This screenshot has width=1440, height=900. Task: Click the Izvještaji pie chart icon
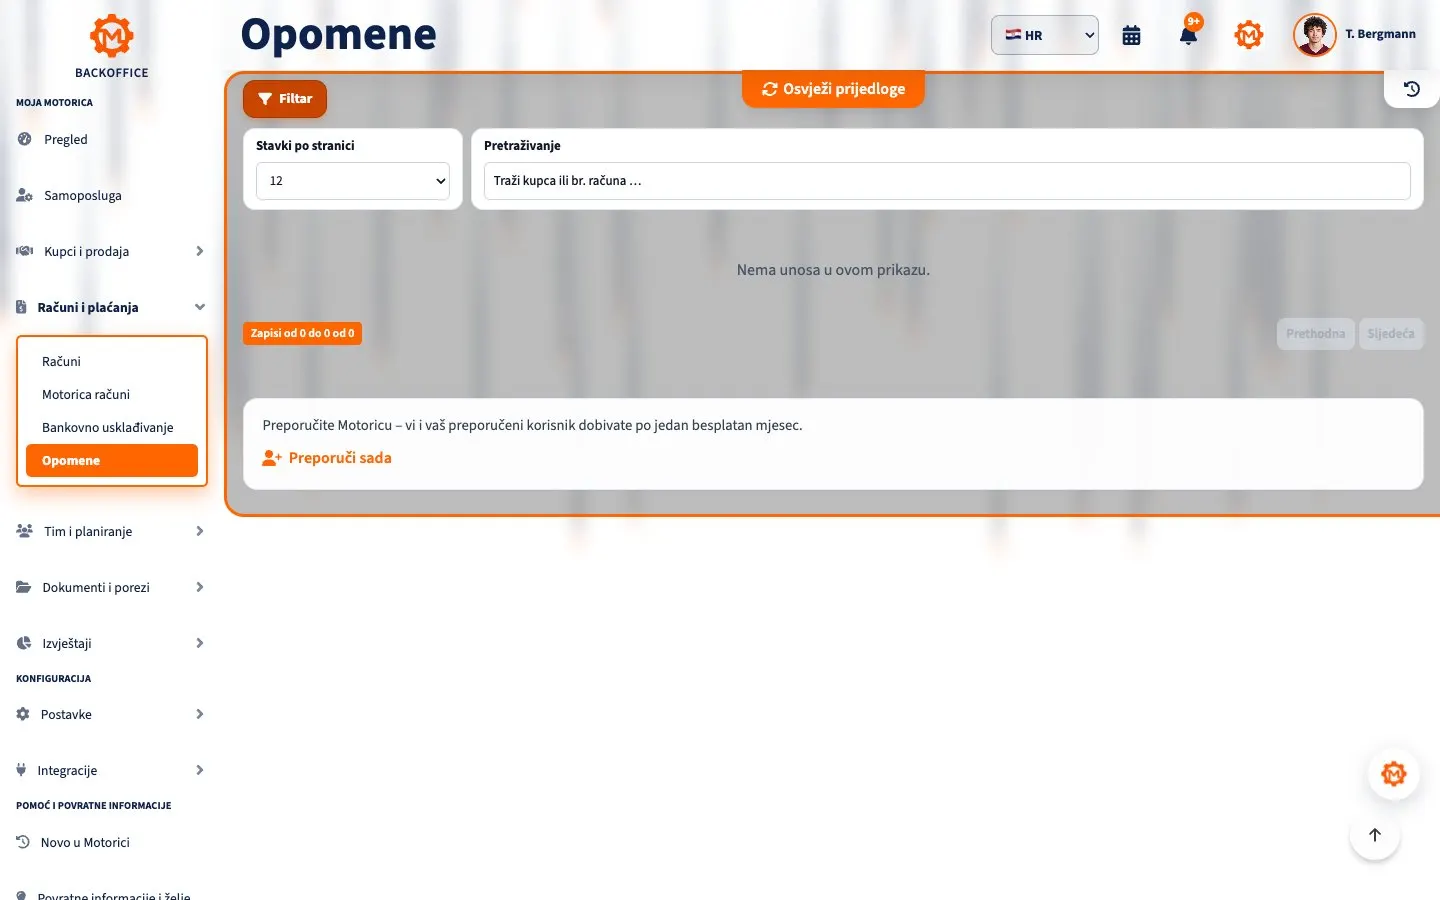[24, 643]
